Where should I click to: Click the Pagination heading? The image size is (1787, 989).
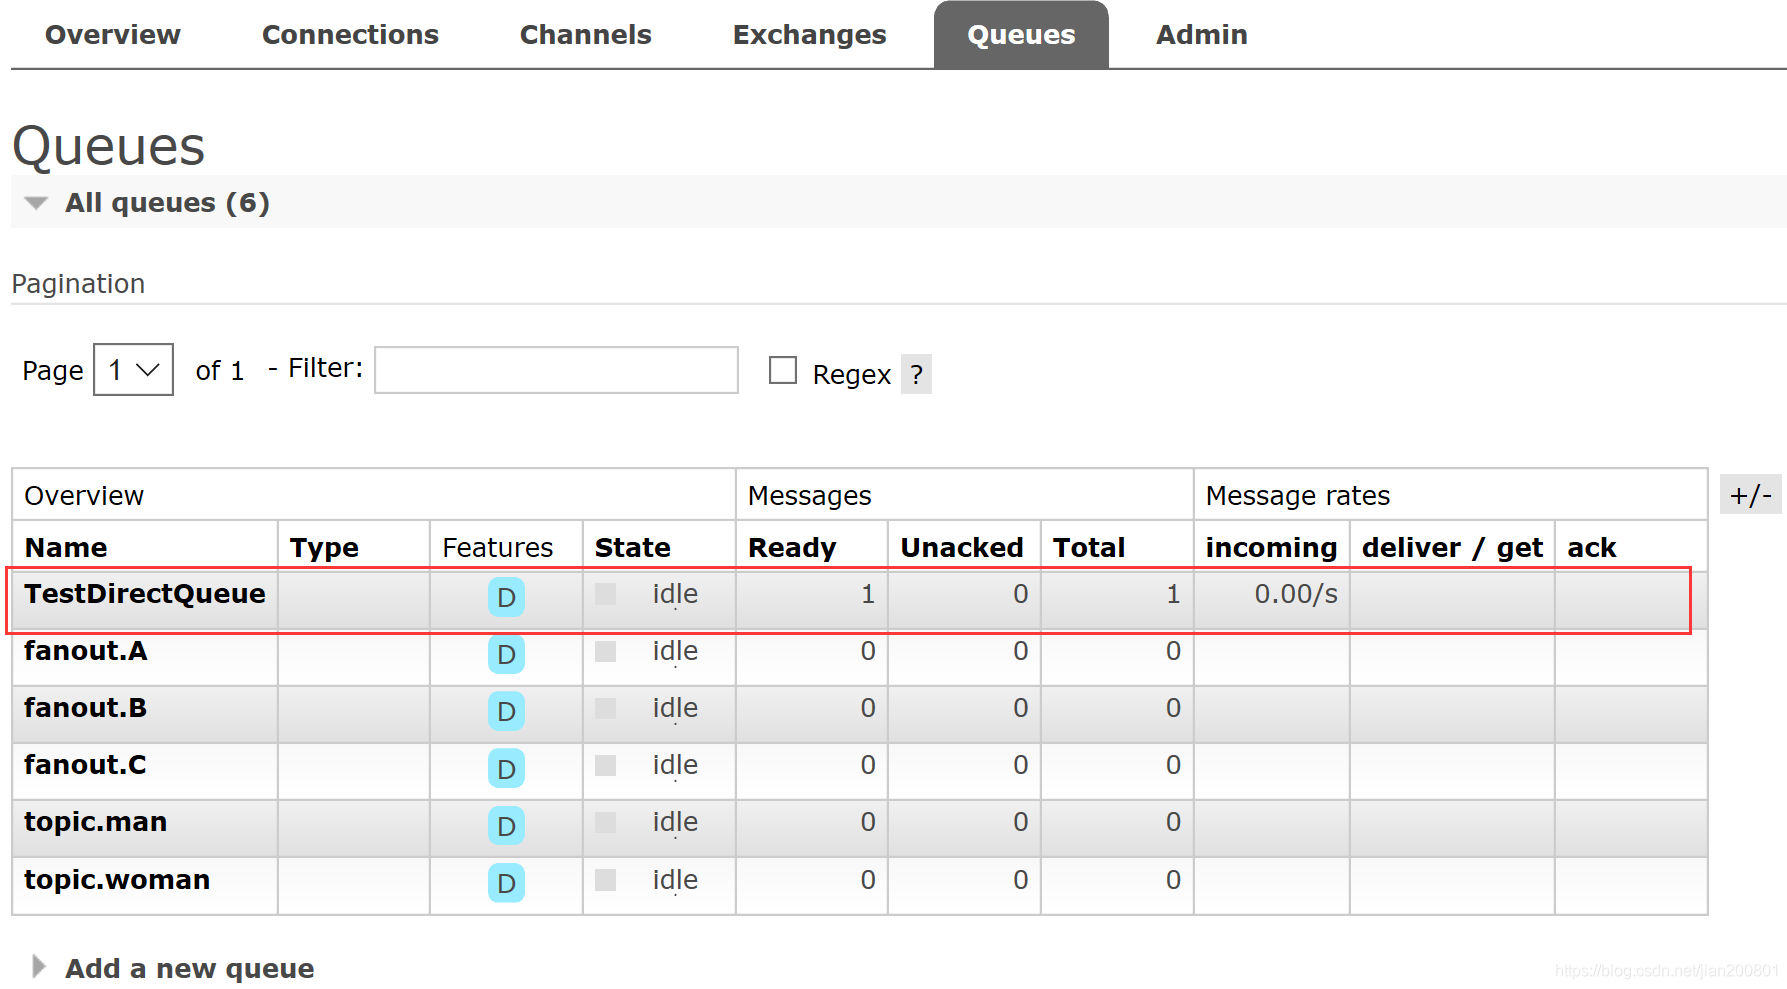(78, 284)
